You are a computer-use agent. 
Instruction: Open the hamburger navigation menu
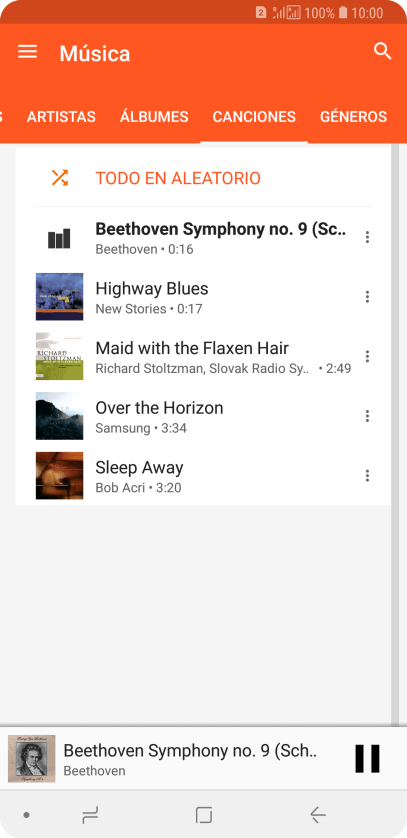tap(27, 52)
